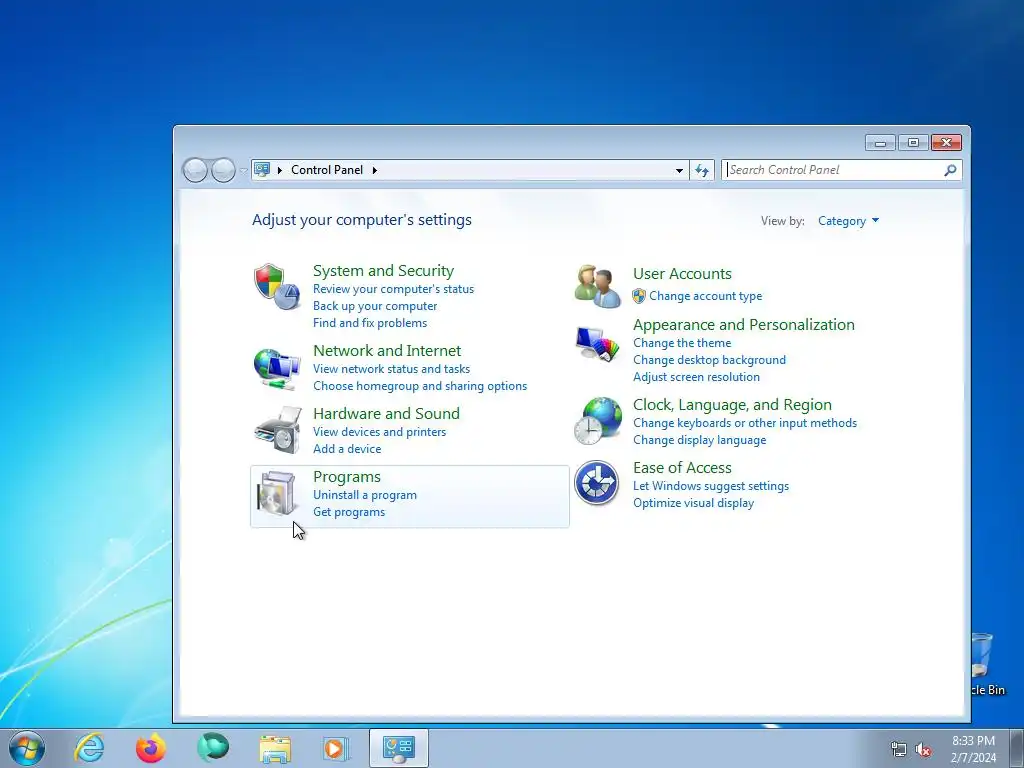Open the System and Security shield icon
Screen dimensions: 1024x768
coord(277,287)
